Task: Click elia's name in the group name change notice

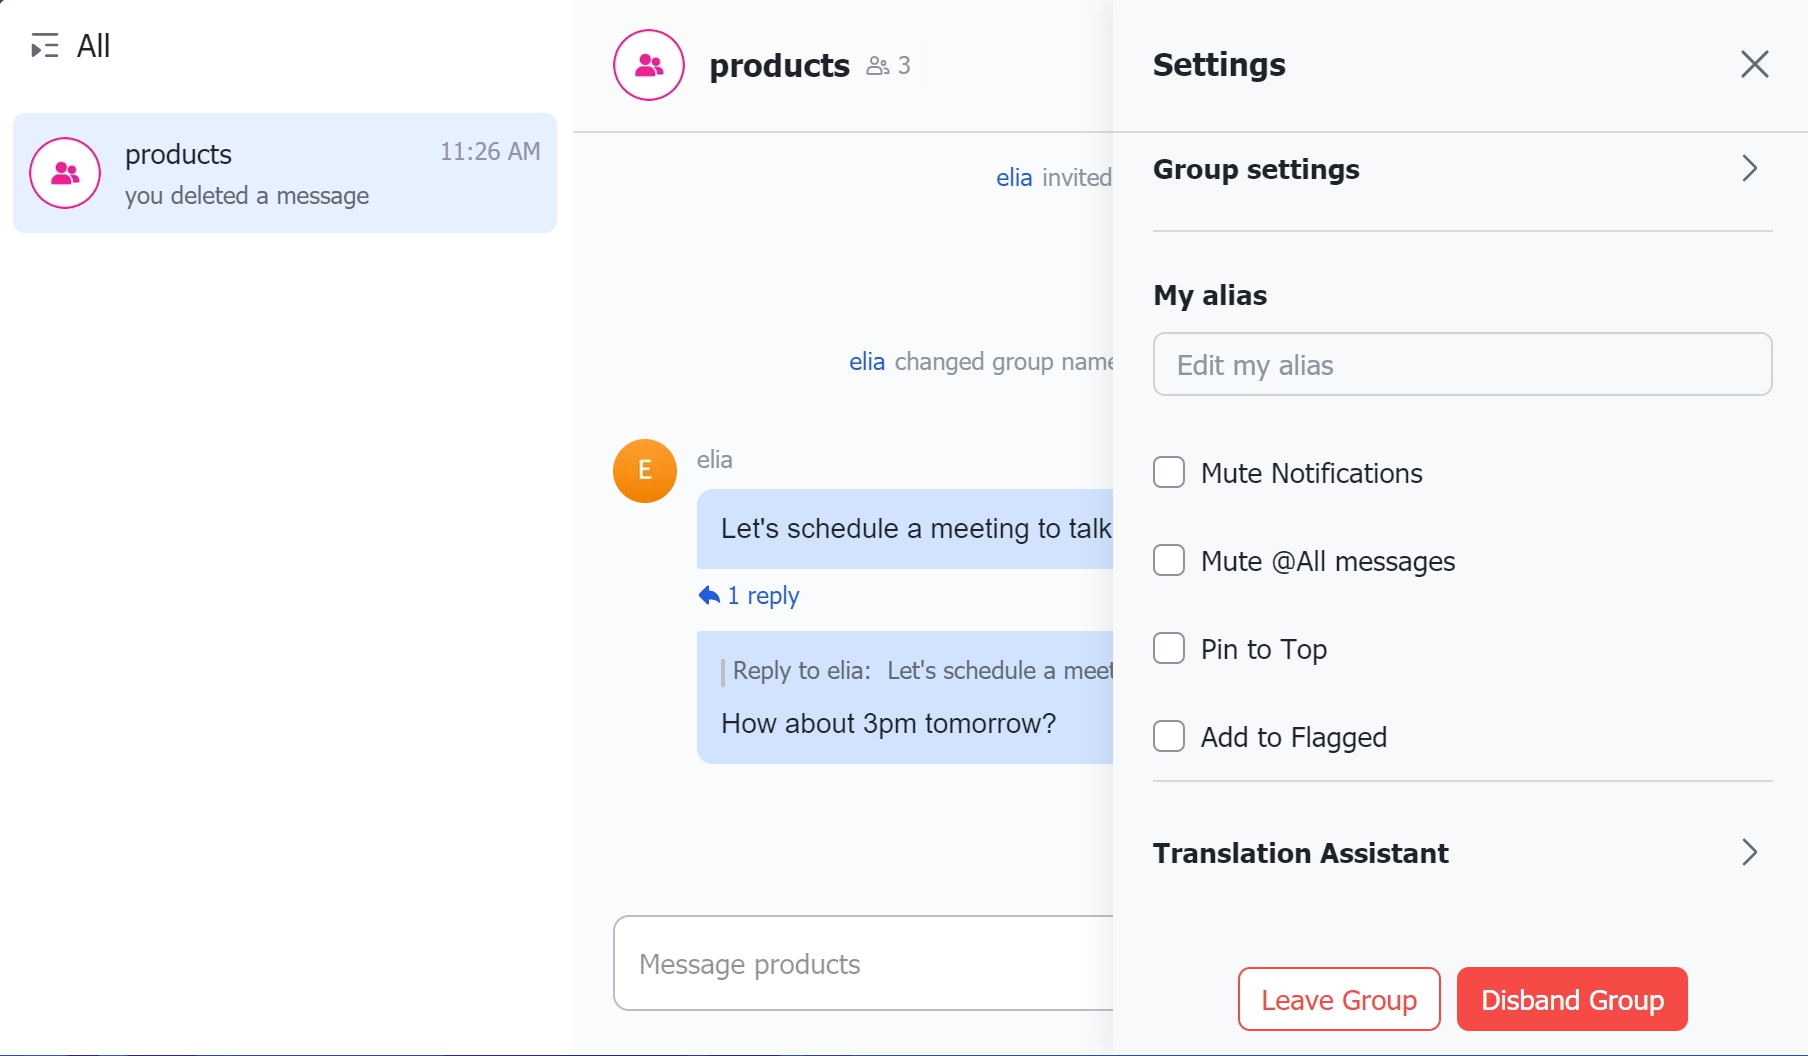Action: point(866,362)
